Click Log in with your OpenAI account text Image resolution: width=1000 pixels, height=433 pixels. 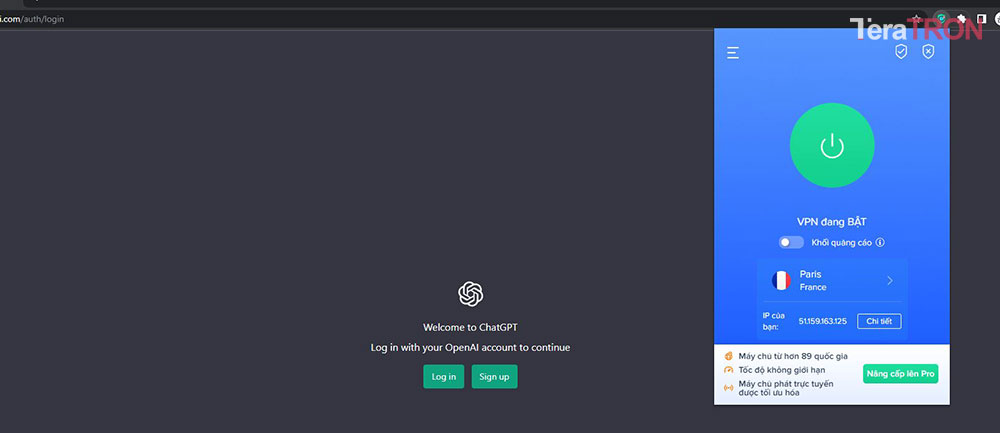471,348
